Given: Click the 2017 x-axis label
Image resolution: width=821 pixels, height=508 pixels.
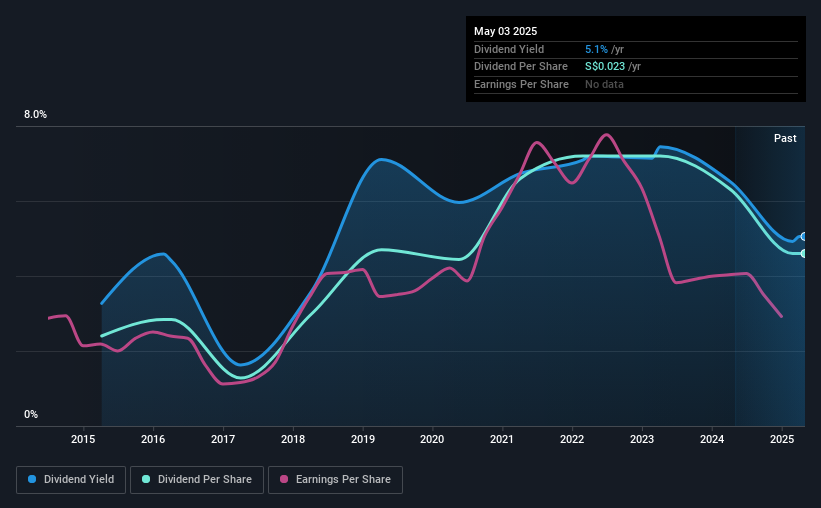Looking at the screenshot, I should (223, 439).
